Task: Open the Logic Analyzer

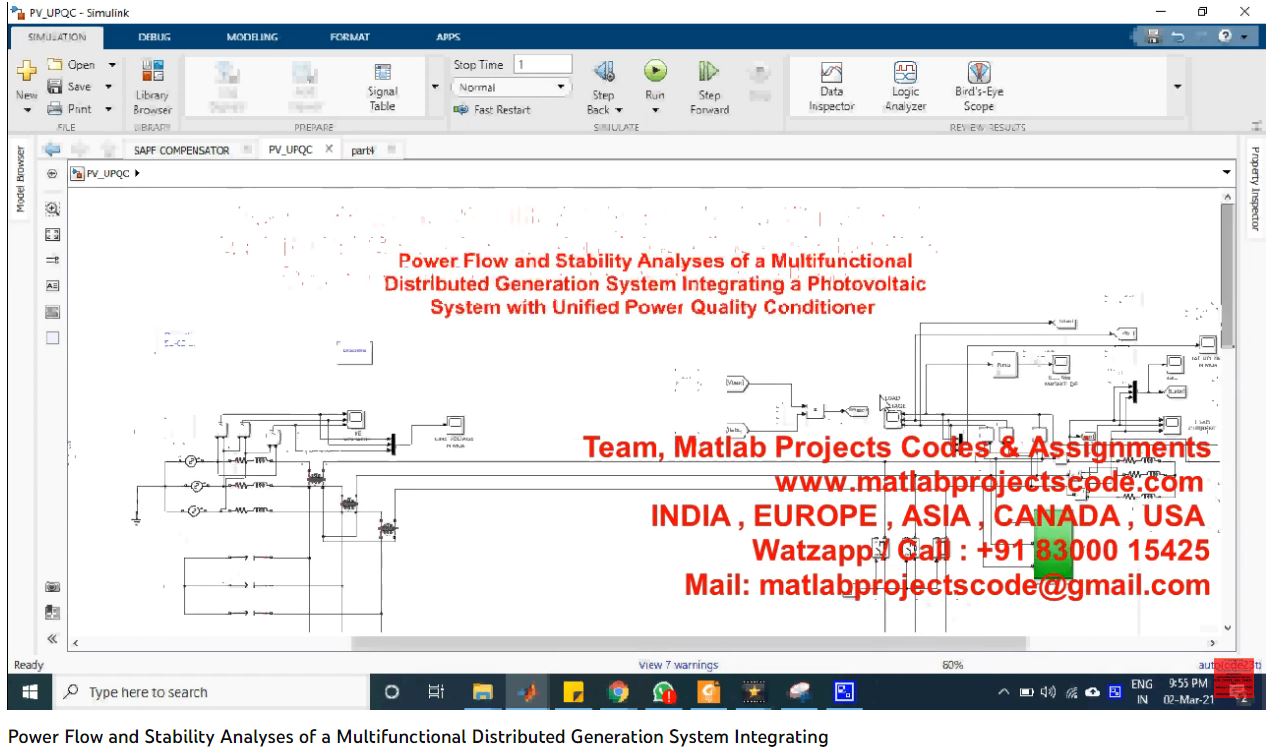Action: 905,86
